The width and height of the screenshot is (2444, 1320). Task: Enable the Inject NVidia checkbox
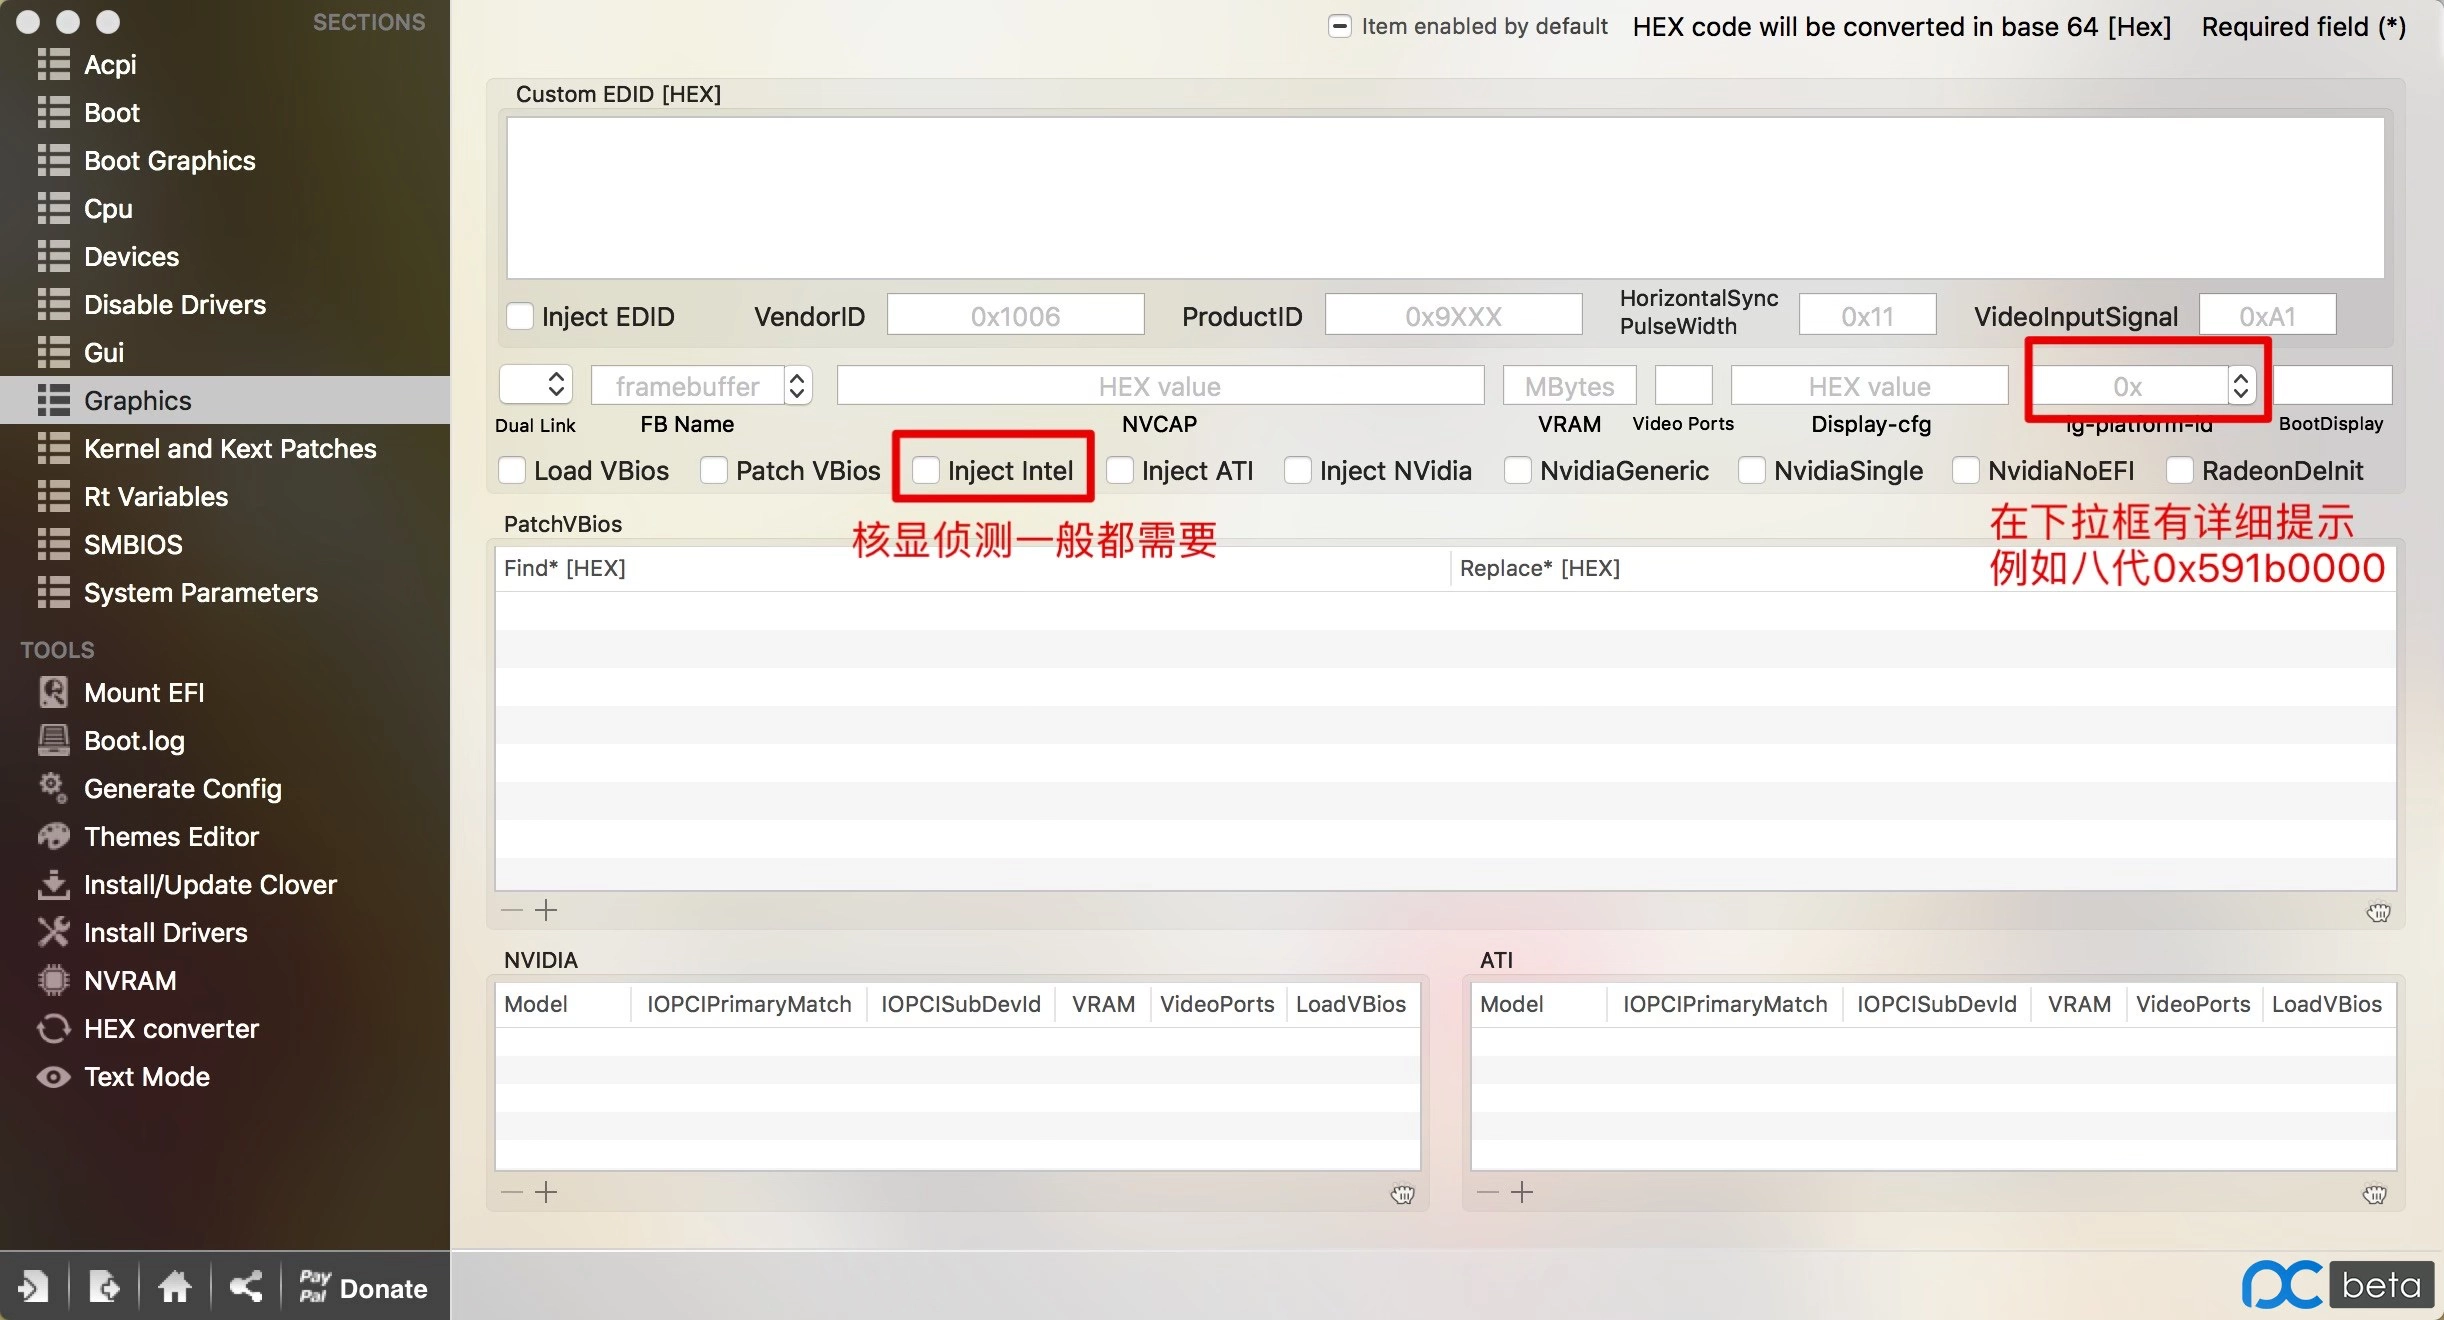pos(1298,470)
